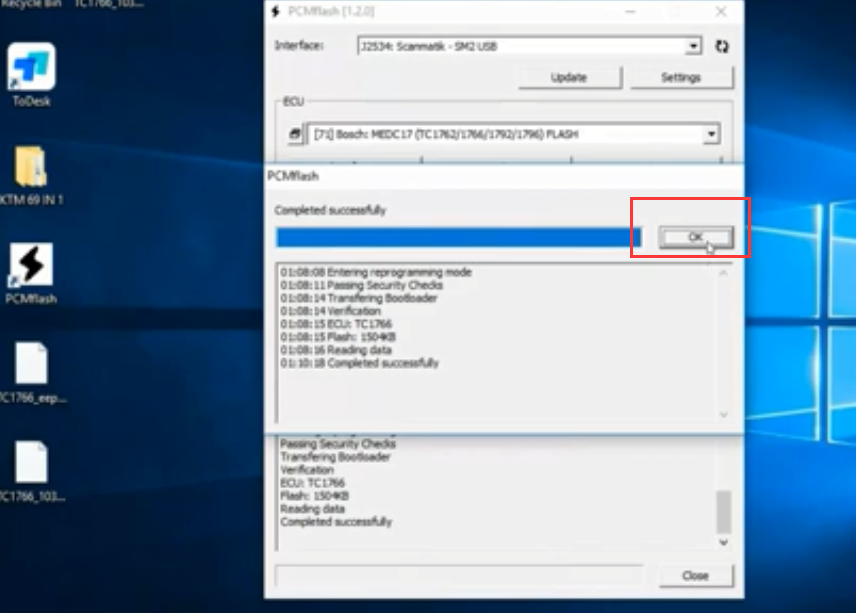Click the dialog log scroll up arrow
Viewport: 856px width, 613px height.
[x=723, y=273]
